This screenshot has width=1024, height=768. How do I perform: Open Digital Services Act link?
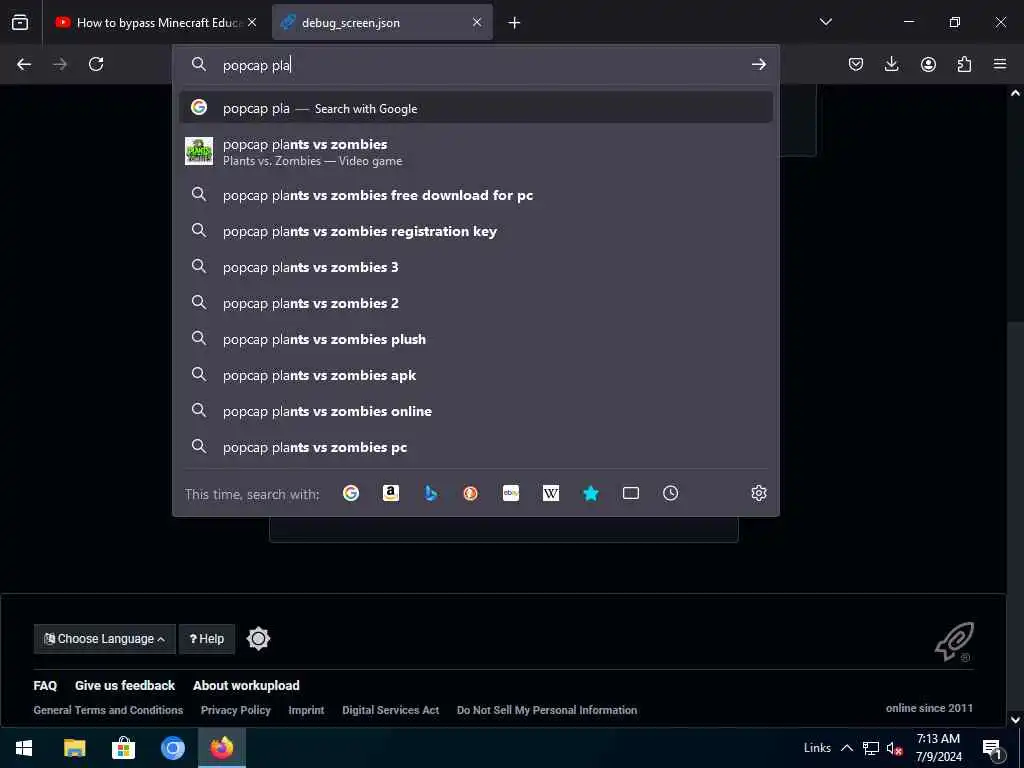pyautogui.click(x=391, y=710)
